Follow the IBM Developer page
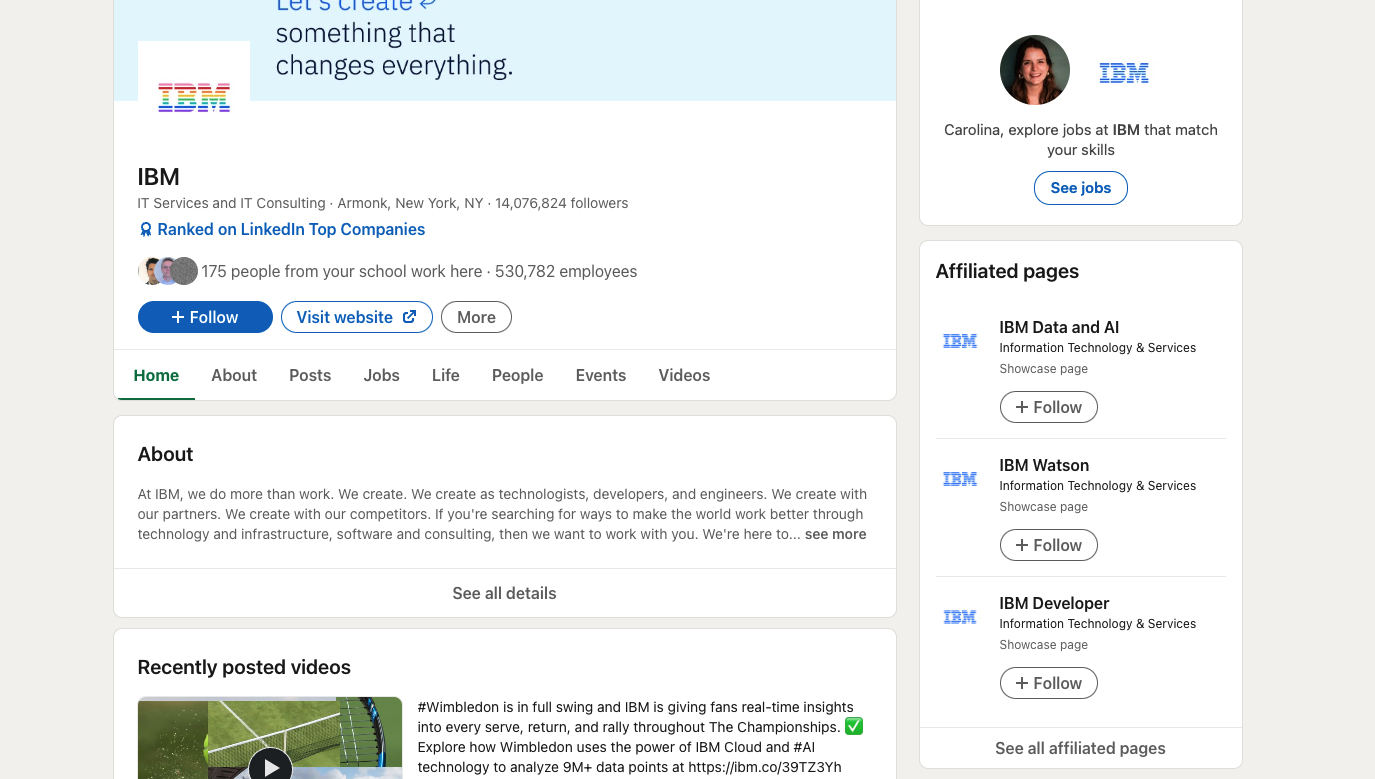Image resolution: width=1375 pixels, height=779 pixels. (x=1048, y=683)
